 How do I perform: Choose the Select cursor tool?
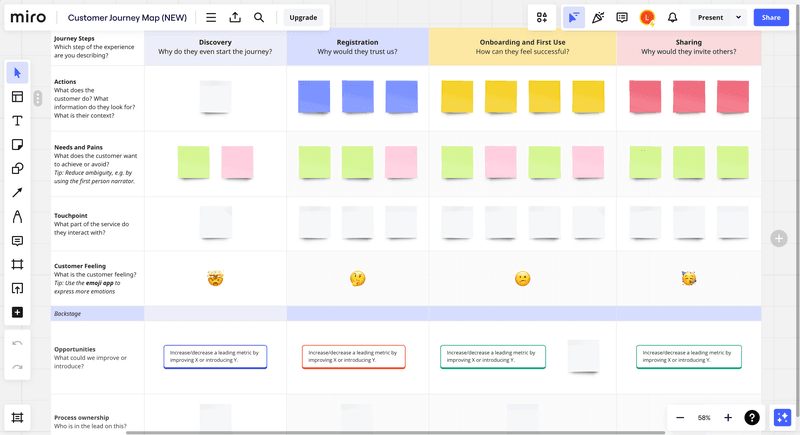17,73
